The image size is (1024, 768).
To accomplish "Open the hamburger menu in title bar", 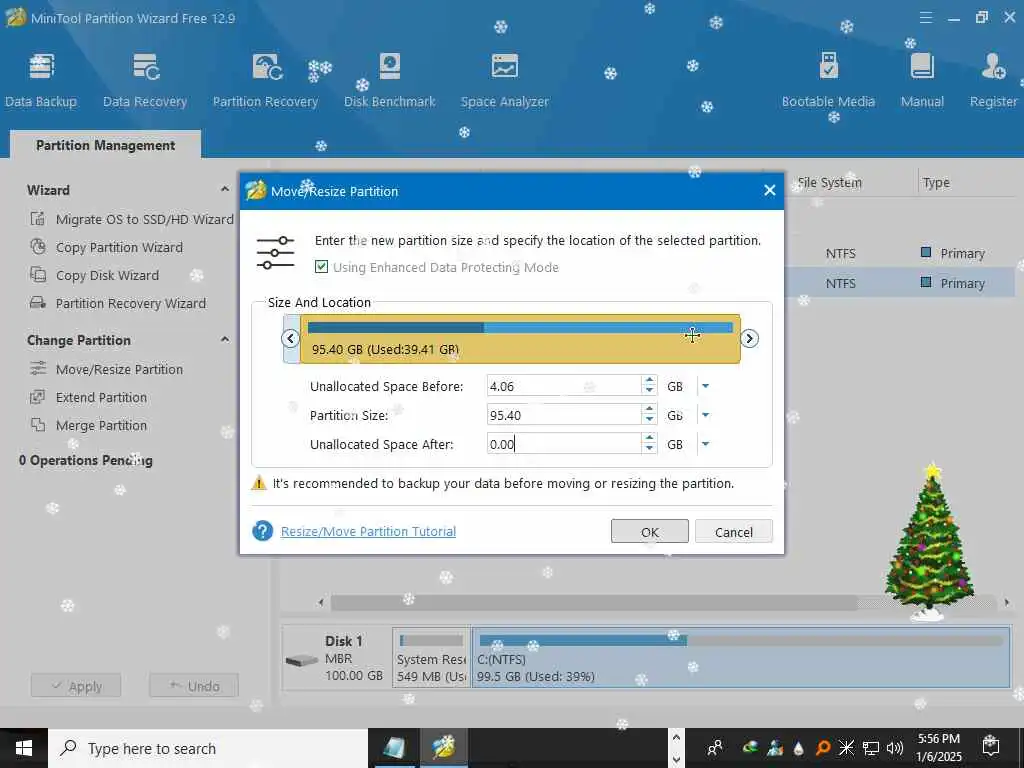I will (925, 18).
